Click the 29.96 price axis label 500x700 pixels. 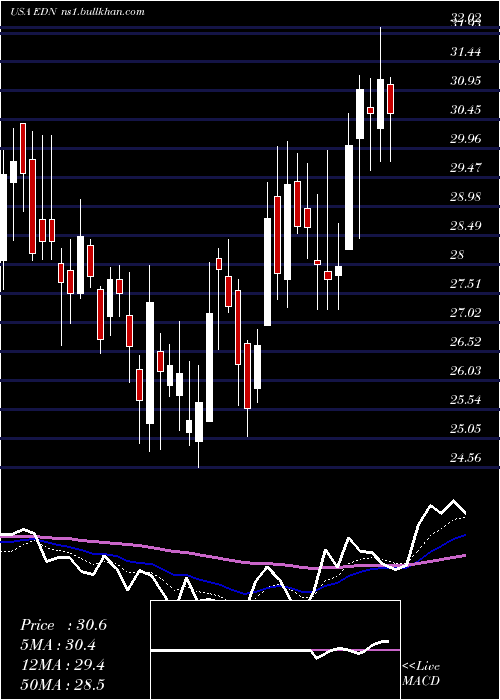(x=466, y=139)
